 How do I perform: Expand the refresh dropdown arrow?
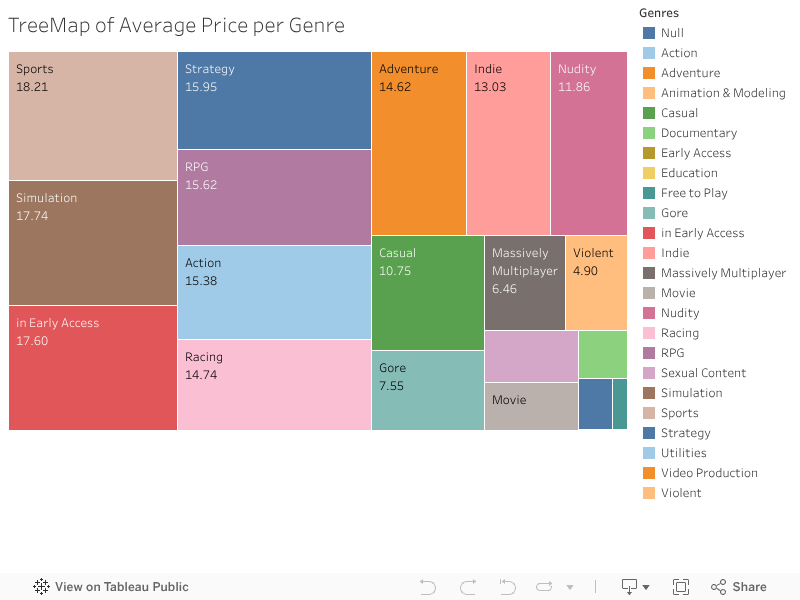[x=570, y=587]
